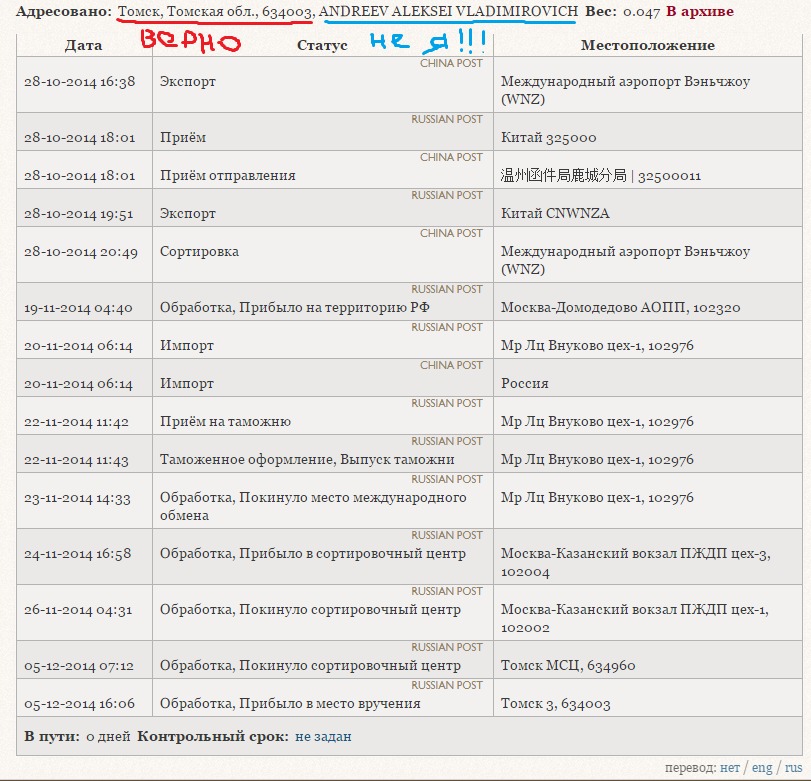Viewport: 811px width, 781px height.
Task: Click the date '19-11-2014 04:40'
Action: [79, 308]
